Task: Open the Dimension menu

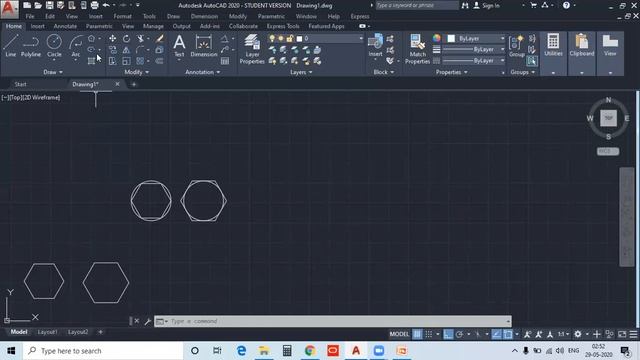Action: coord(204,16)
